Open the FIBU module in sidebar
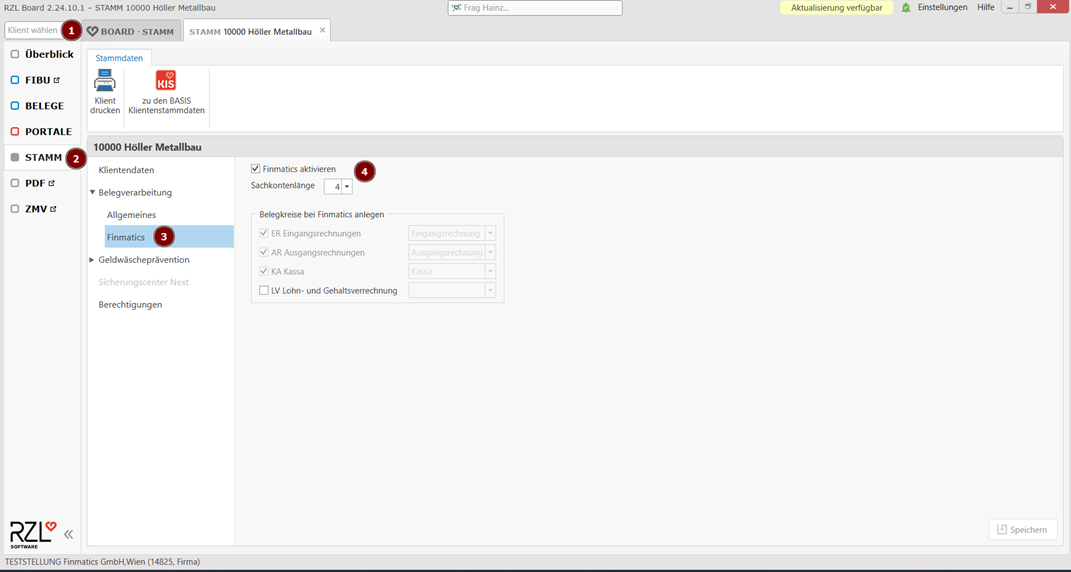Viewport: 1071px width, 572px height. tap(37, 80)
